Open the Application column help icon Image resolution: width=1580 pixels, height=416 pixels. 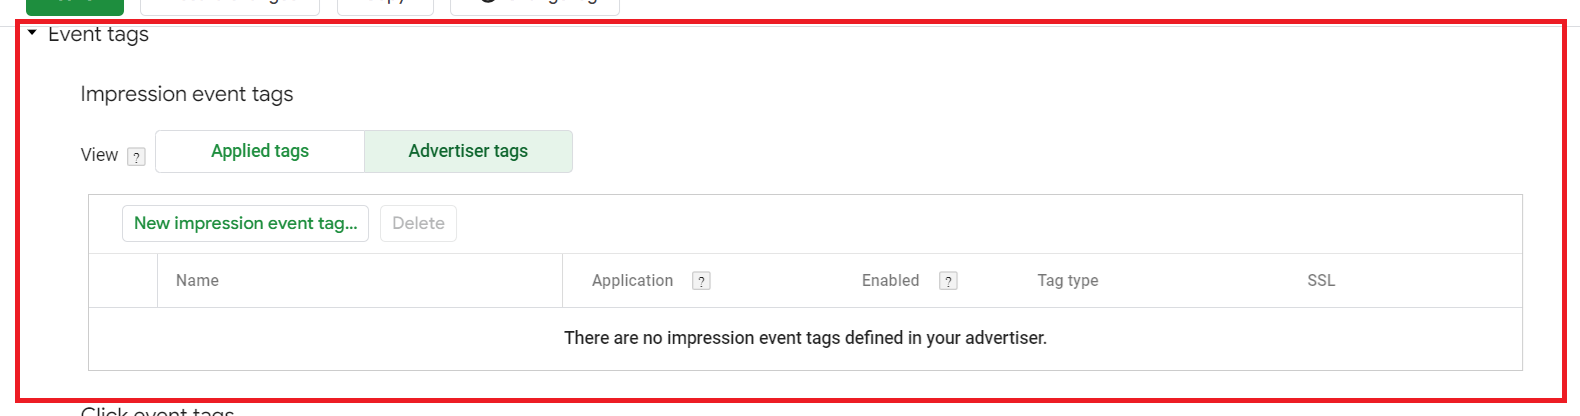click(702, 281)
